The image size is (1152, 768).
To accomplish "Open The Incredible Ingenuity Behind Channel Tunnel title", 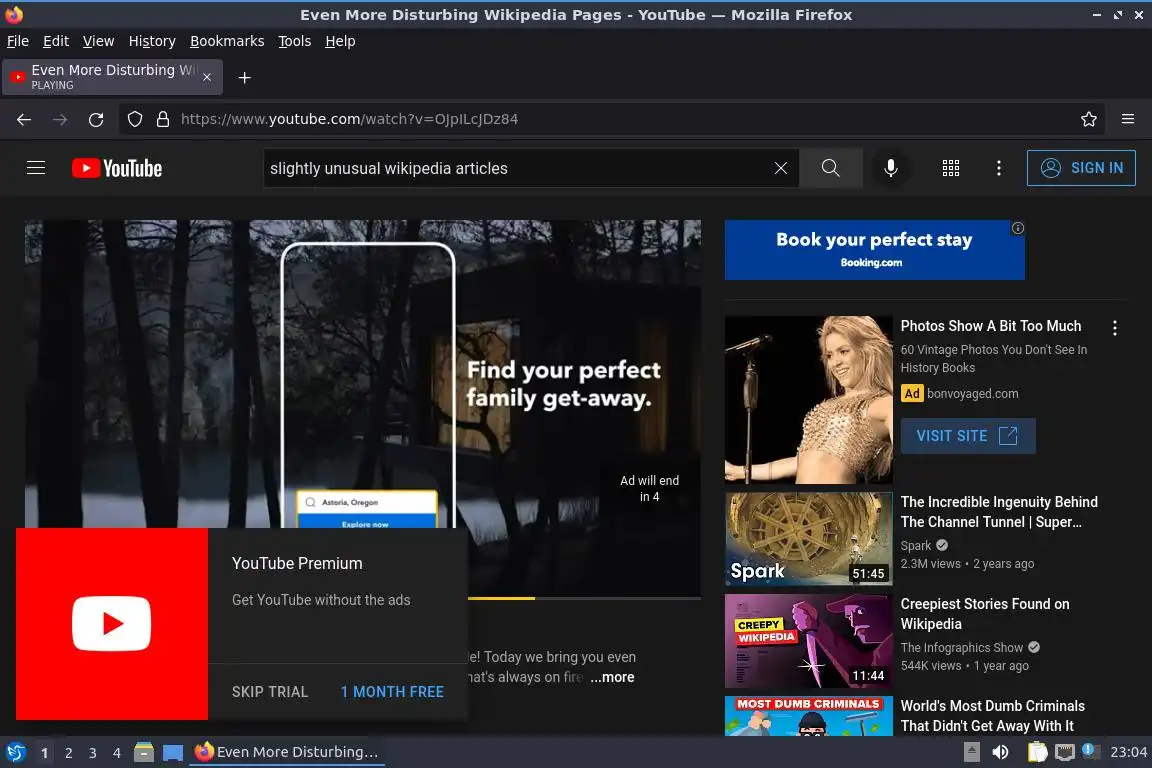I will point(999,512).
